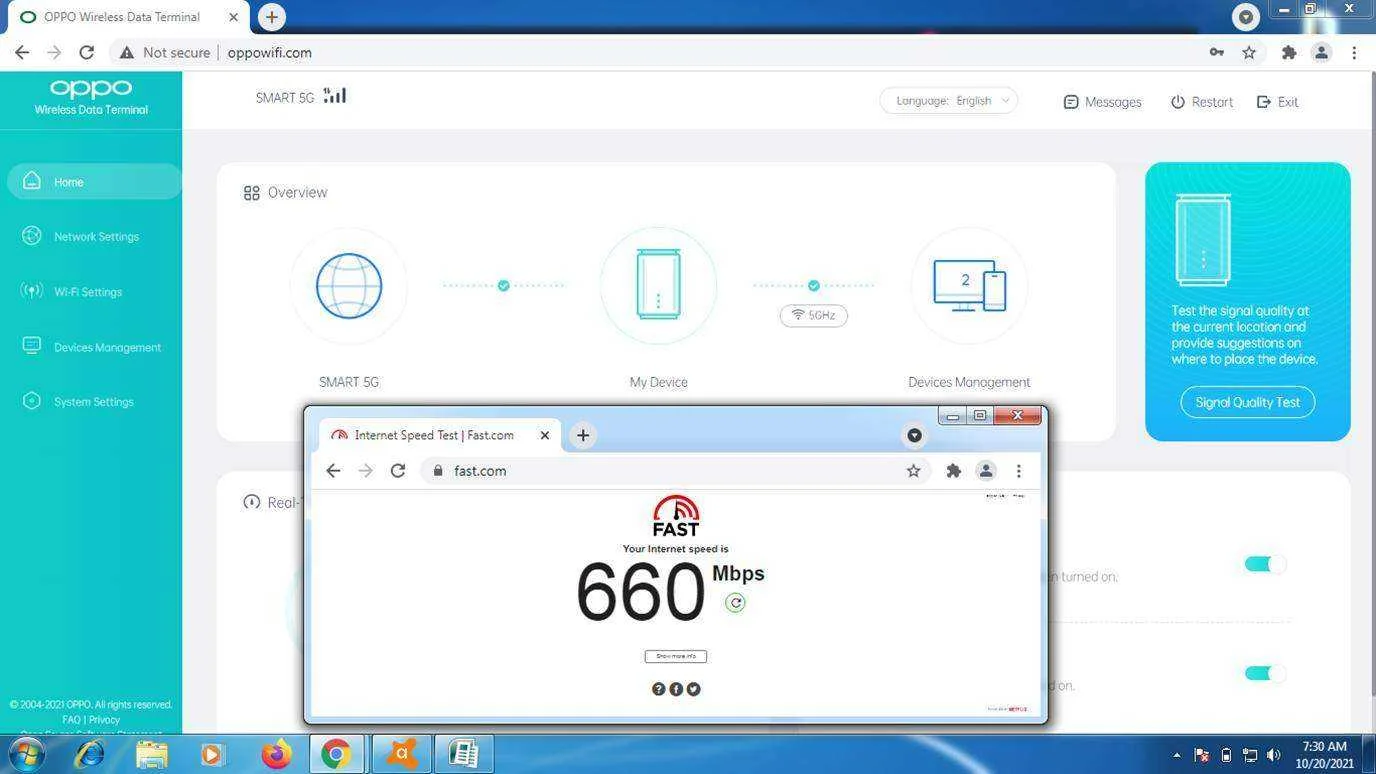Toggle the upper switch in the OPPO page
Image resolution: width=1376 pixels, height=774 pixels.
pos(1265,564)
